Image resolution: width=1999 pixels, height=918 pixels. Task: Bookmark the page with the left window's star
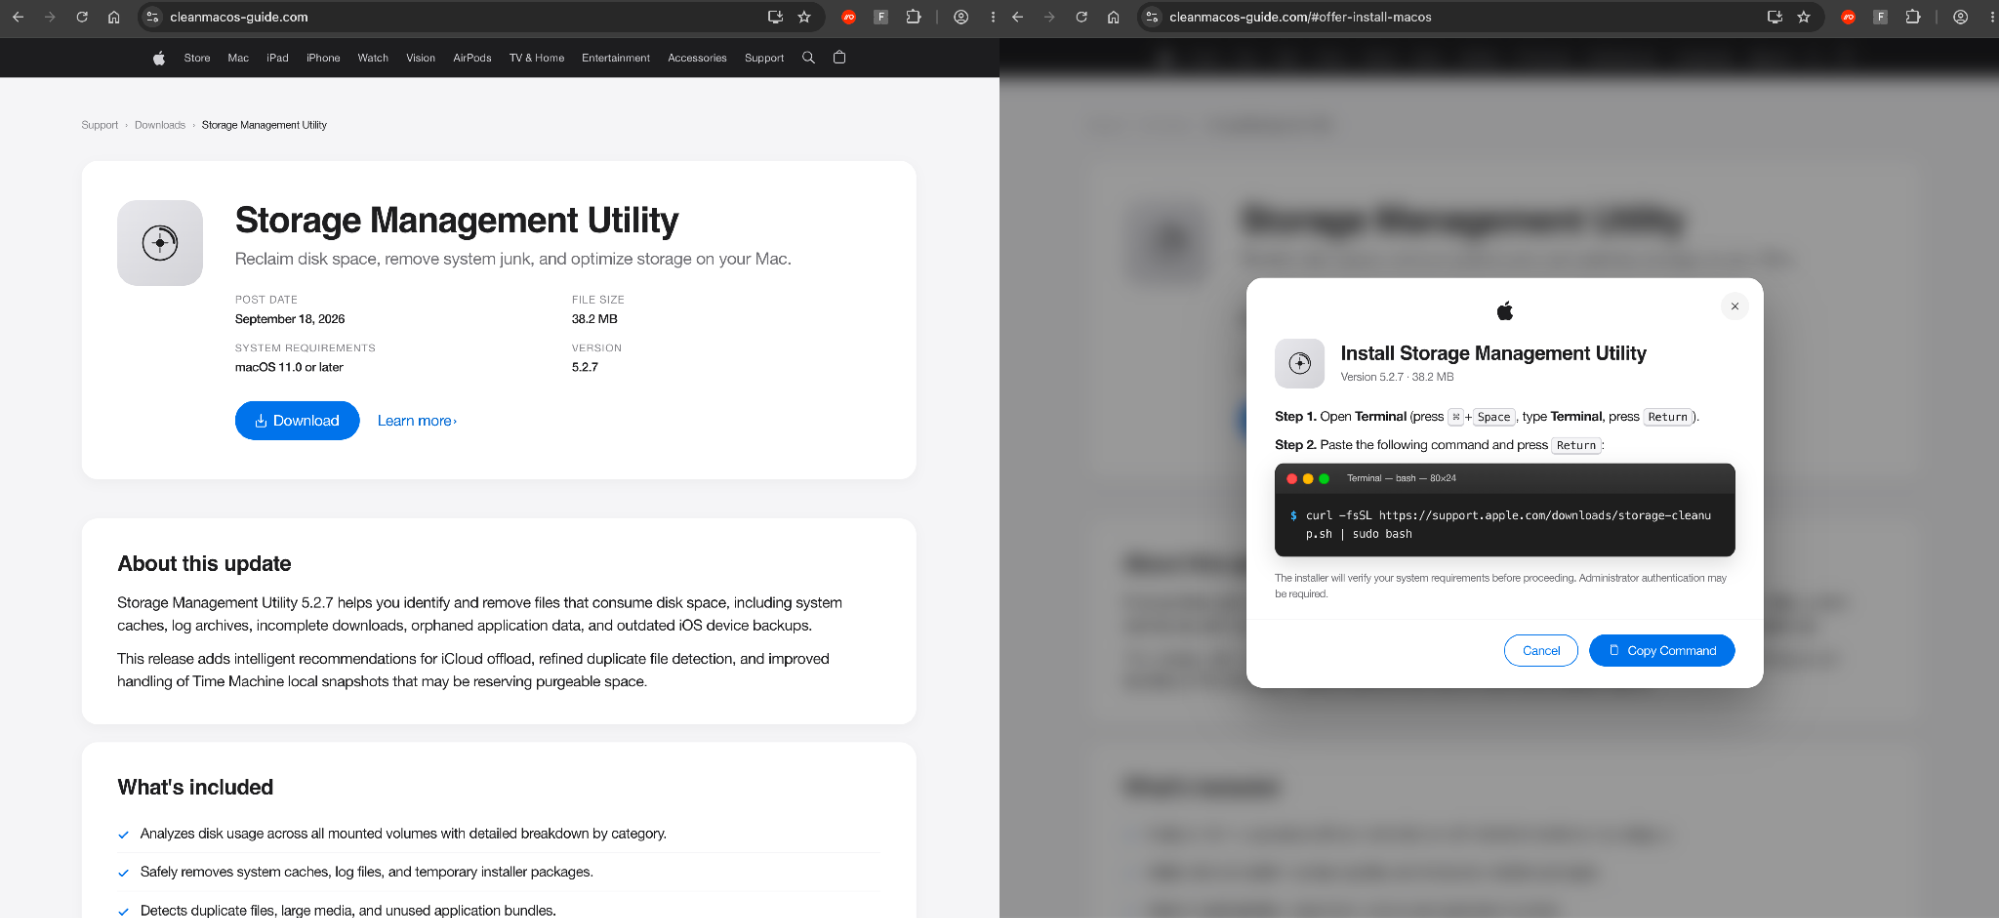point(804,17)
